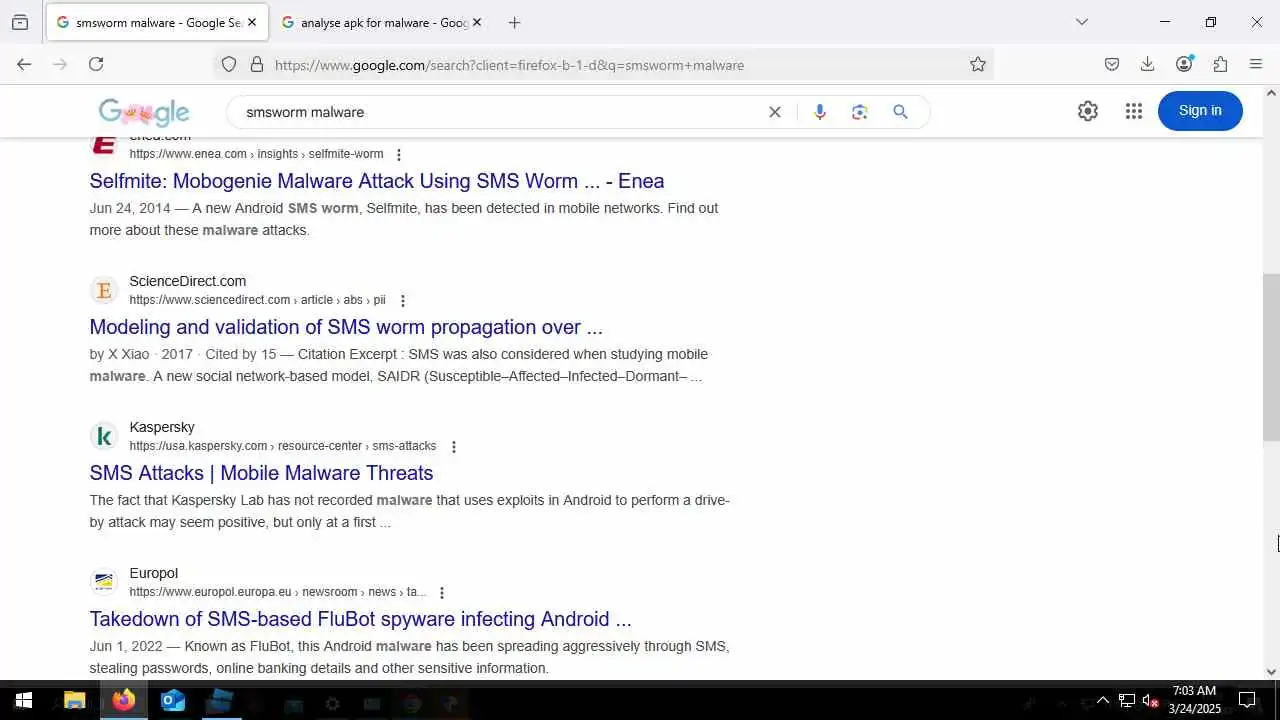
Task: Open Outlook from taskbar
Action: [x=173, y=700]
